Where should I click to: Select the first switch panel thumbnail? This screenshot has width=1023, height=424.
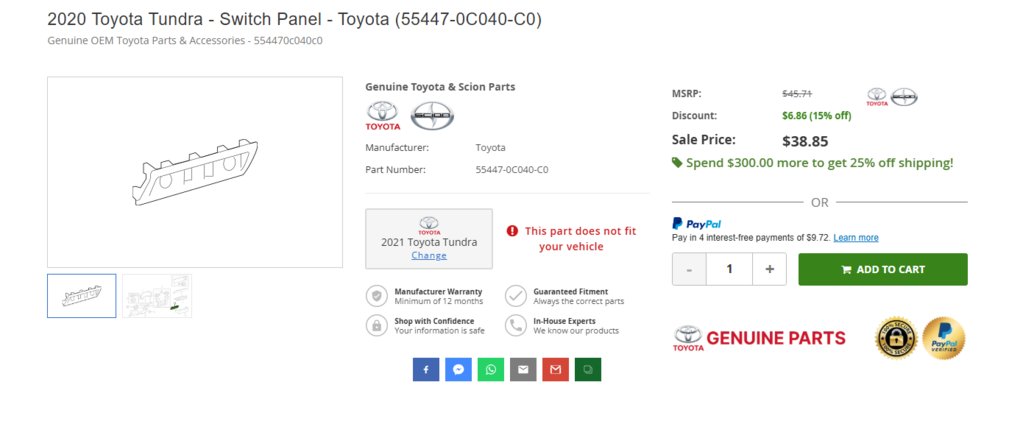point(82,295)
